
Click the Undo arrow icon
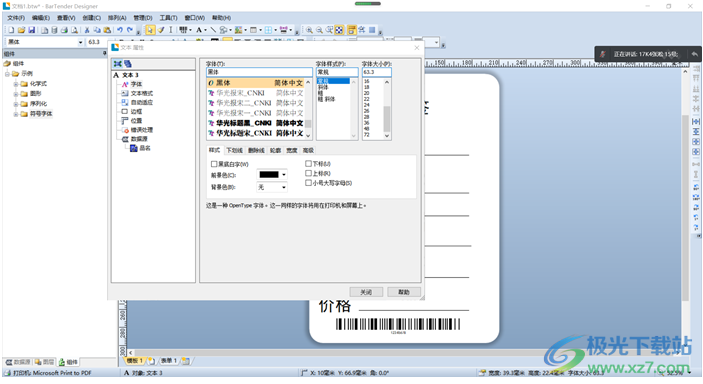[120, 30]
